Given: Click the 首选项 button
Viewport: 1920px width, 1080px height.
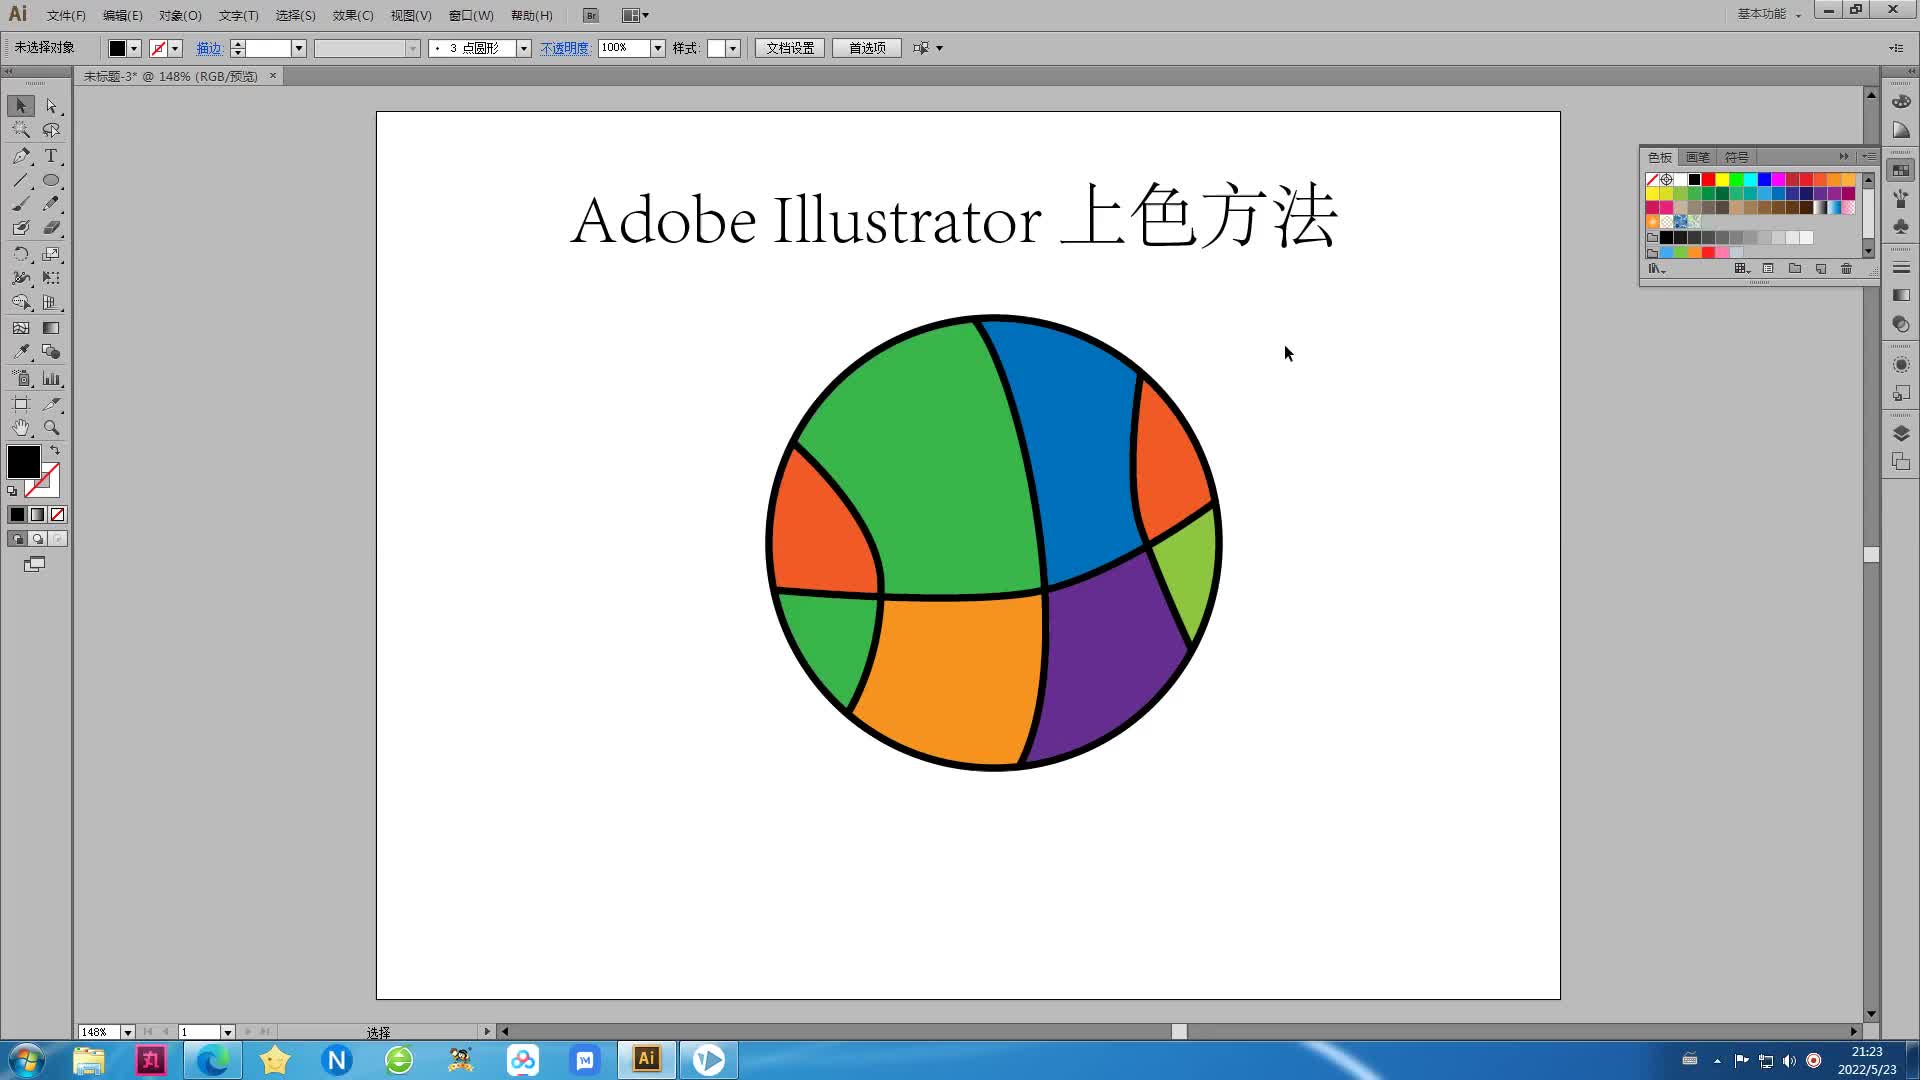Looking at the screenshot, I should pyautogui.click(x=866, y=48).
